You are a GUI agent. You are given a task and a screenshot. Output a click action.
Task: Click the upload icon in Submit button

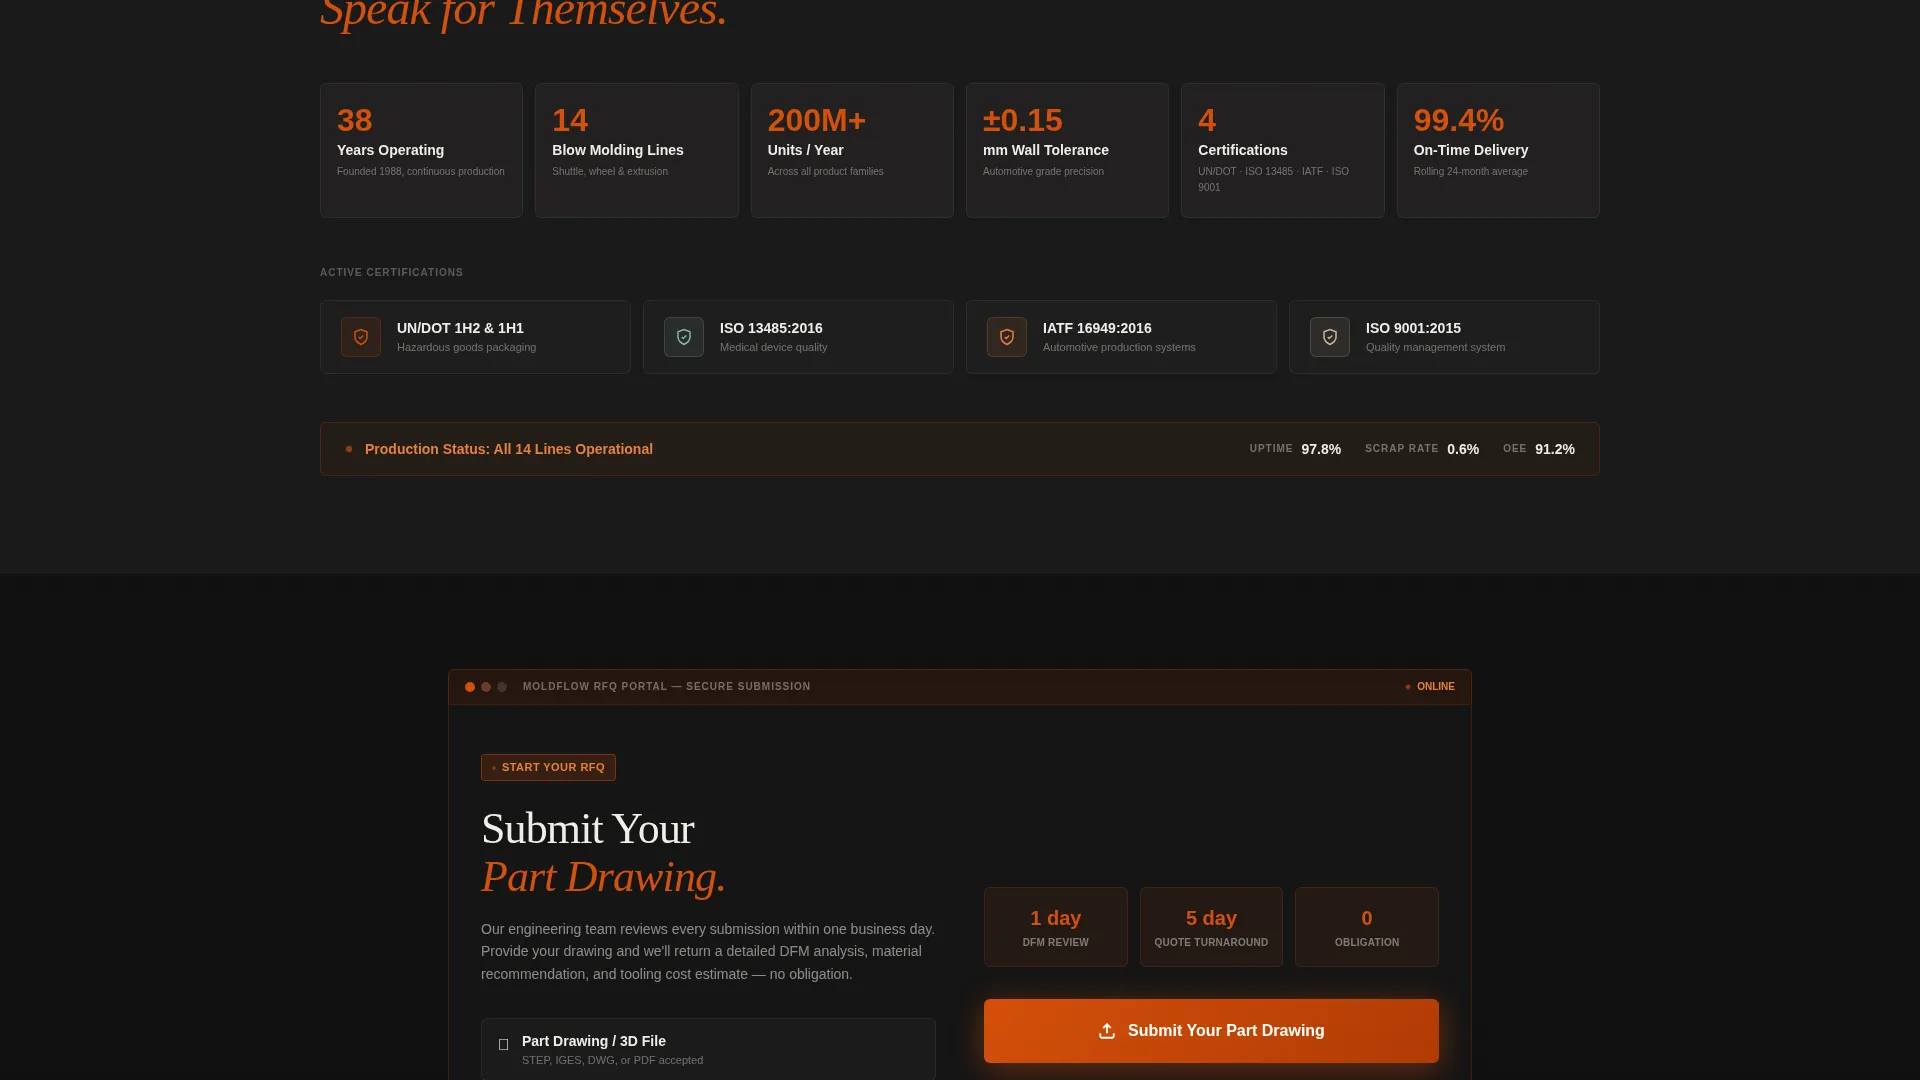[1107, 1031]
